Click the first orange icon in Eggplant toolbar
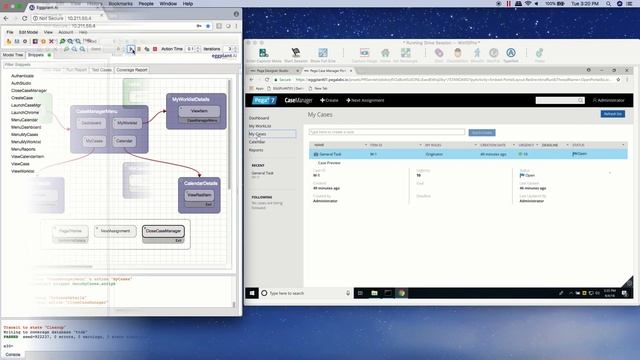The image size is (640, 360). pyautogui.click(x=9, y=41)
